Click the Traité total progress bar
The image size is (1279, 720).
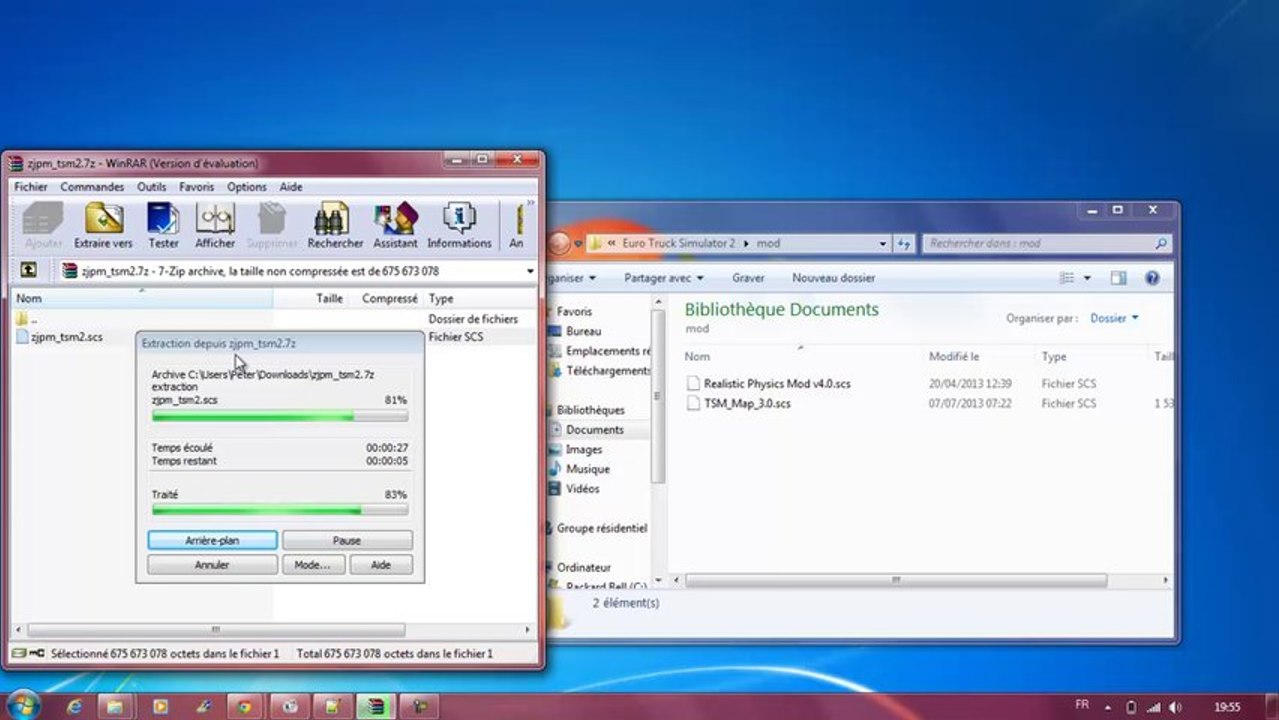(x=279, y=510)
